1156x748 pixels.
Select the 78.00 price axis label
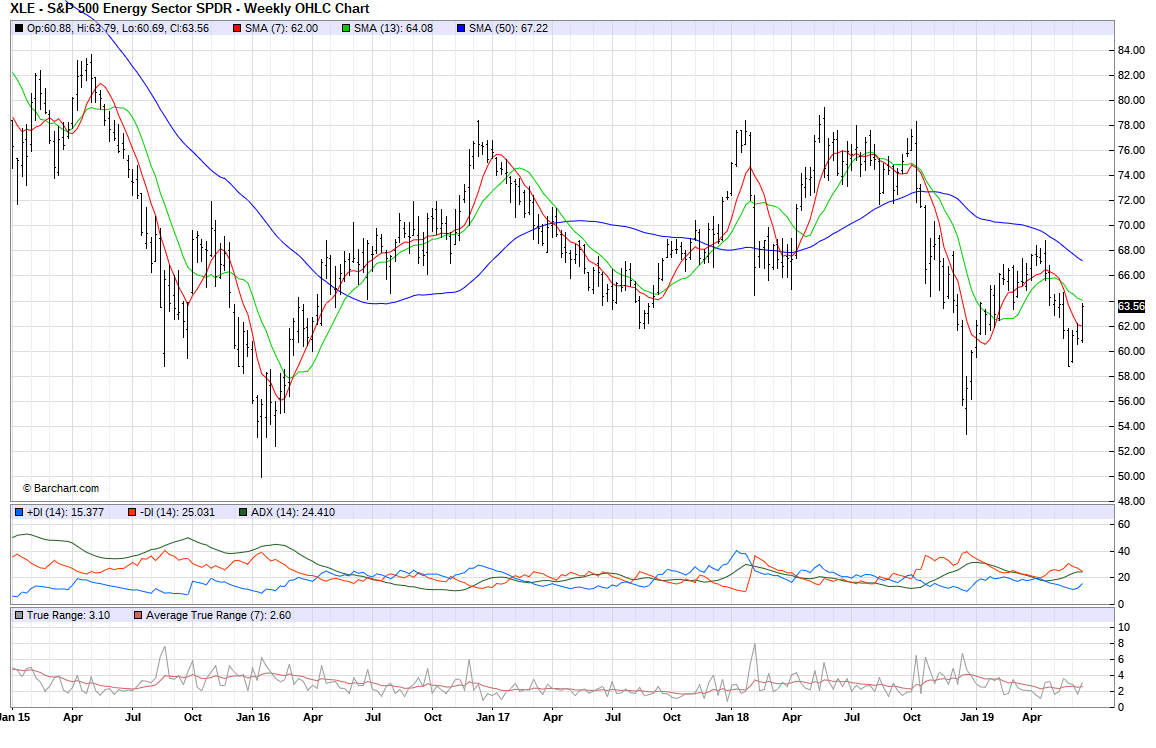coord(1132,125)
